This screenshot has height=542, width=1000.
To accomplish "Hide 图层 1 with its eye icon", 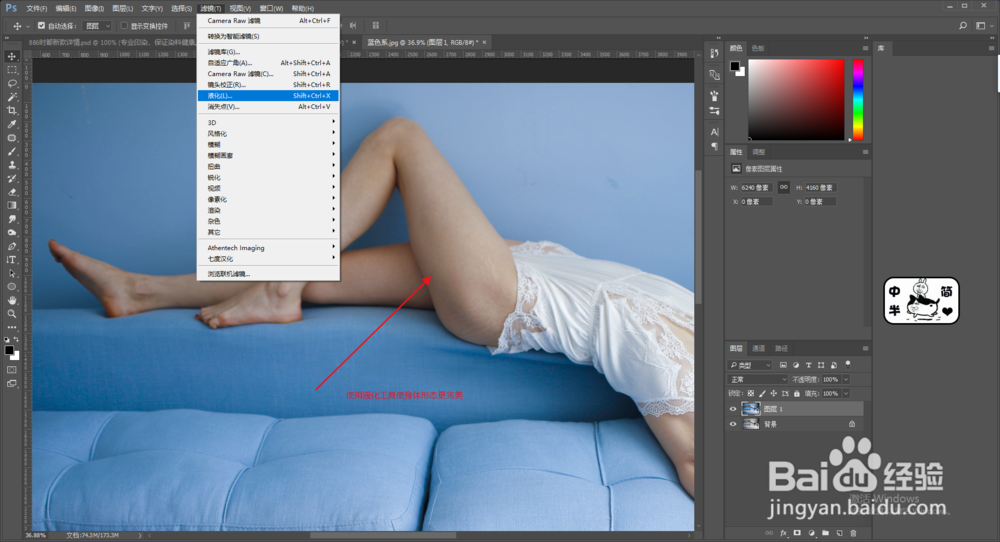I will coord(733,409).
